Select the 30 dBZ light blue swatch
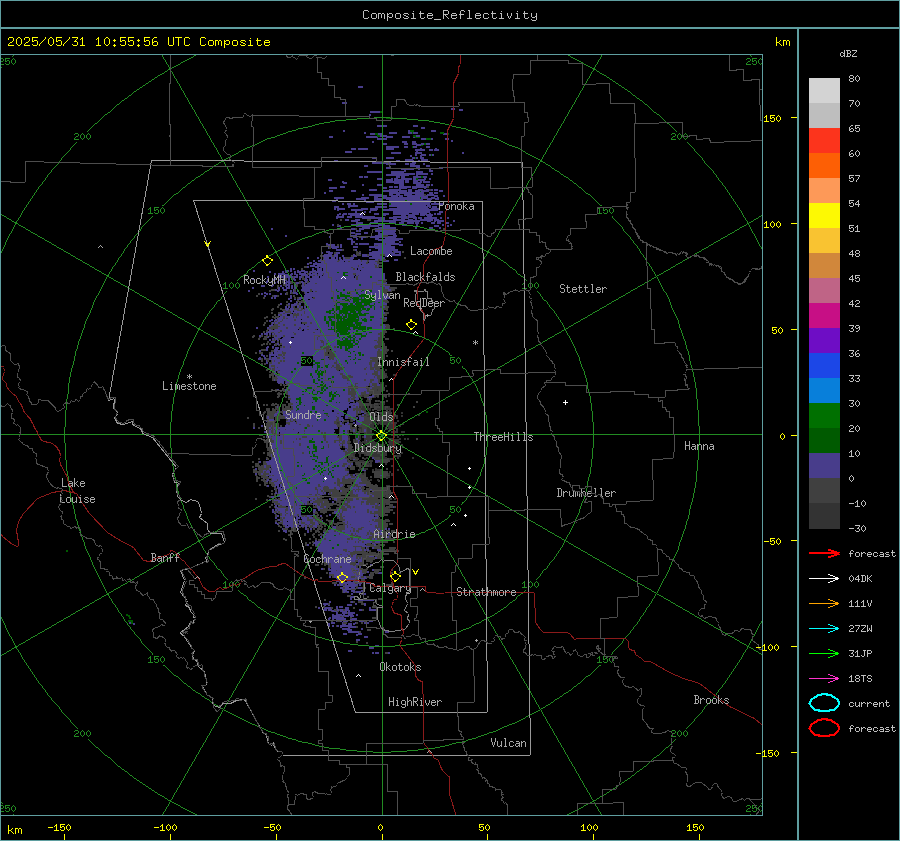The image size is (900, 841). pos(824,390)
